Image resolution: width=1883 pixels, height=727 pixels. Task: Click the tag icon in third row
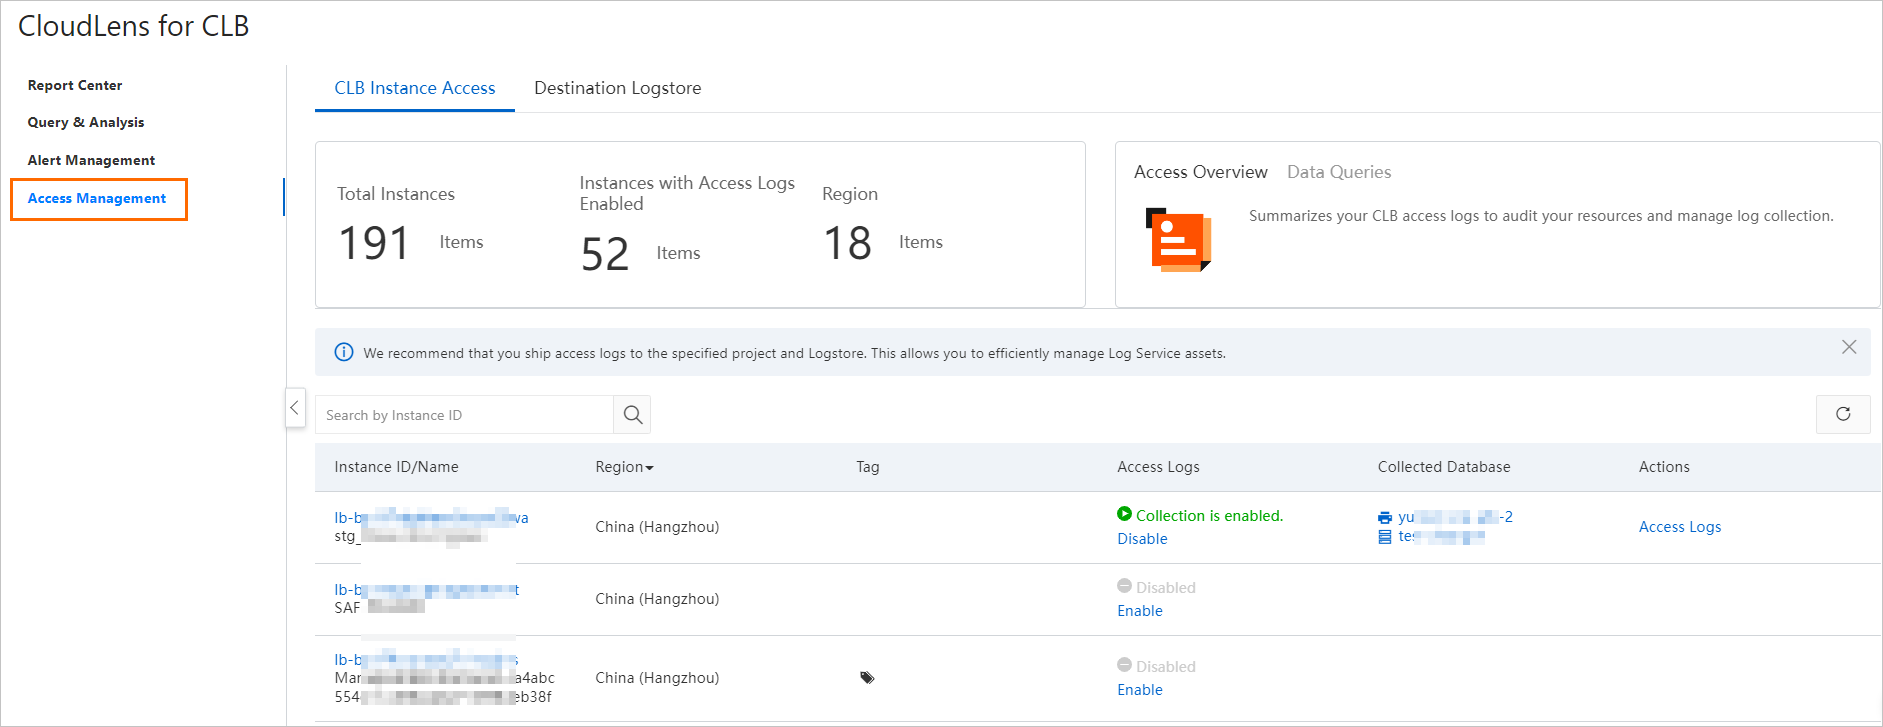pyautogui.click(x=867, y=678)
